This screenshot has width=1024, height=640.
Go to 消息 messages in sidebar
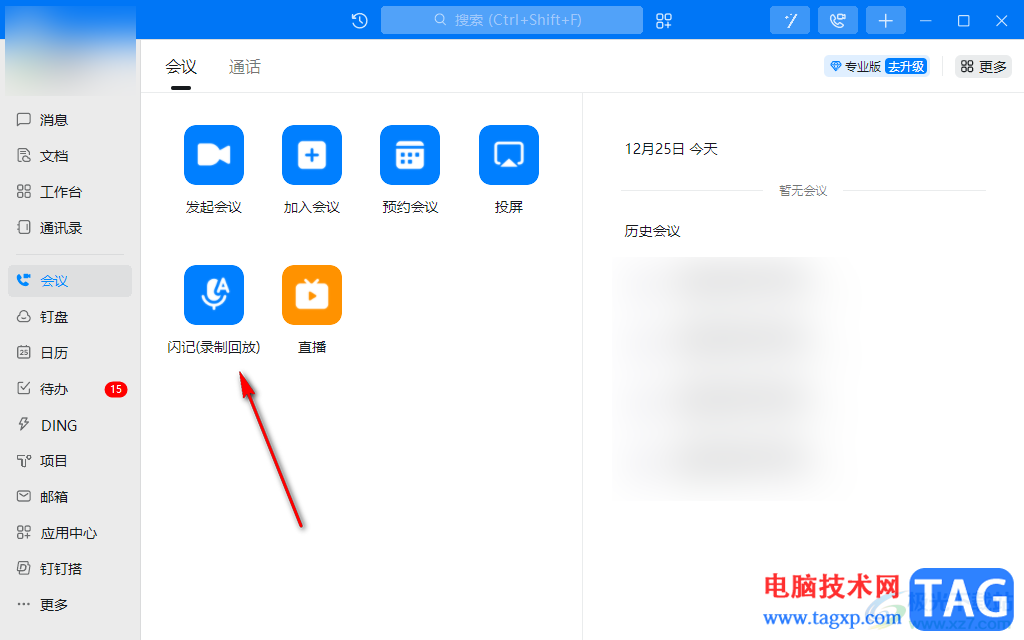coord(70,120)
